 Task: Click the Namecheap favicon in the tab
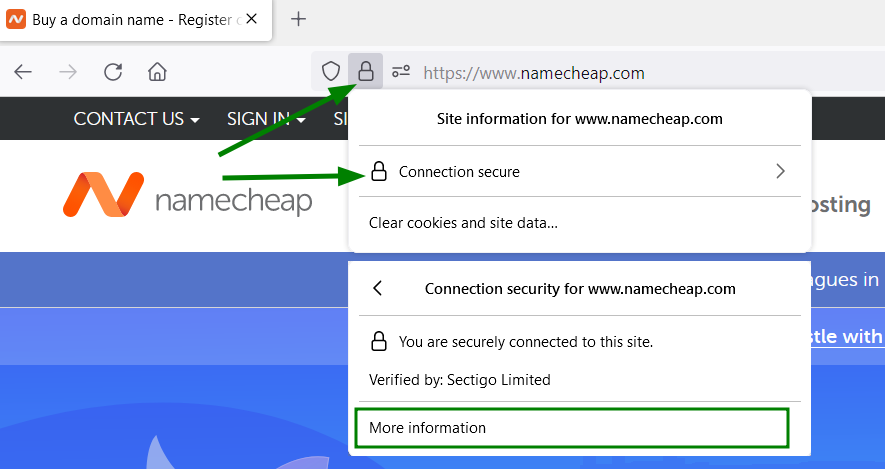[x=16, y=19]
